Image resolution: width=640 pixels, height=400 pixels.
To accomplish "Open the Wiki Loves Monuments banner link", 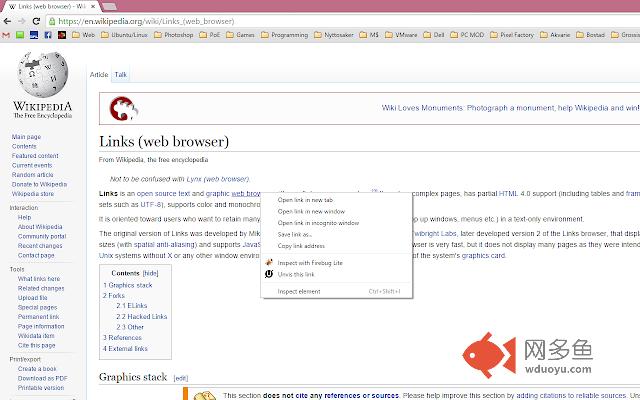I will point(510,108).
